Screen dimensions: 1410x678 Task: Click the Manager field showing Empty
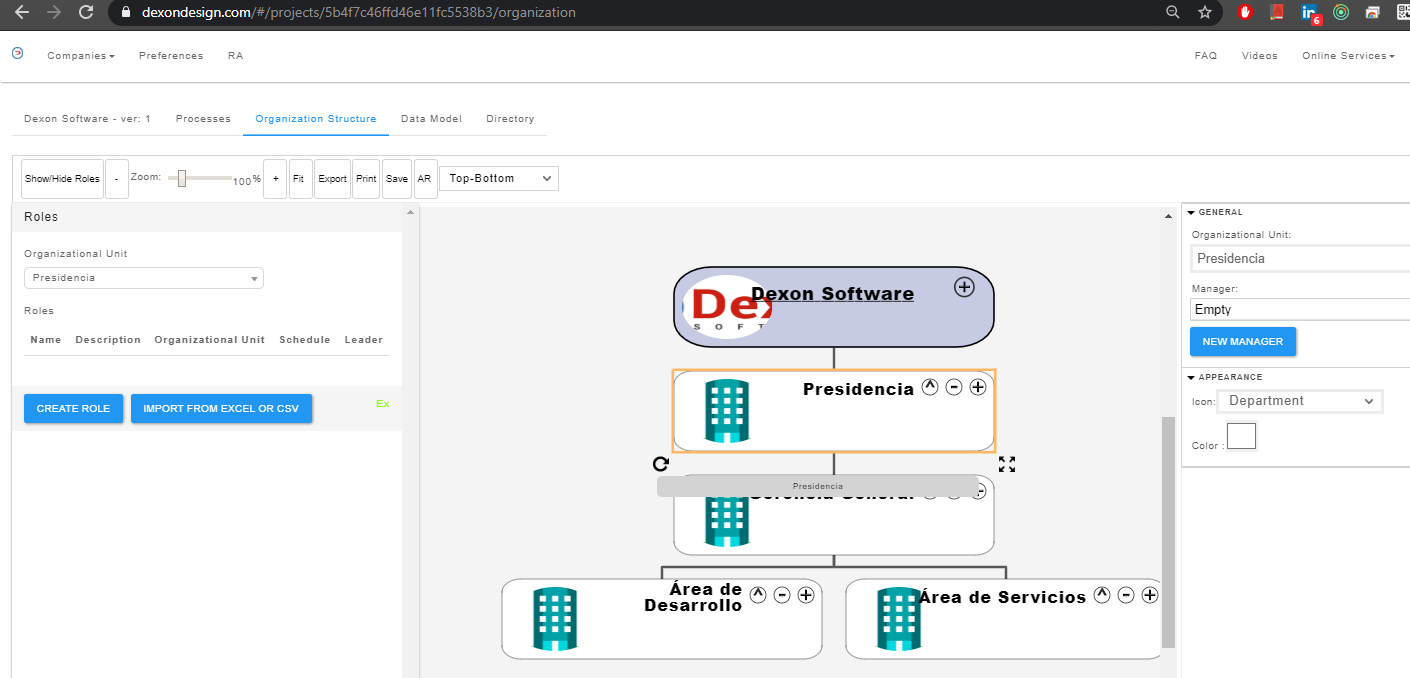(1300, 309)
